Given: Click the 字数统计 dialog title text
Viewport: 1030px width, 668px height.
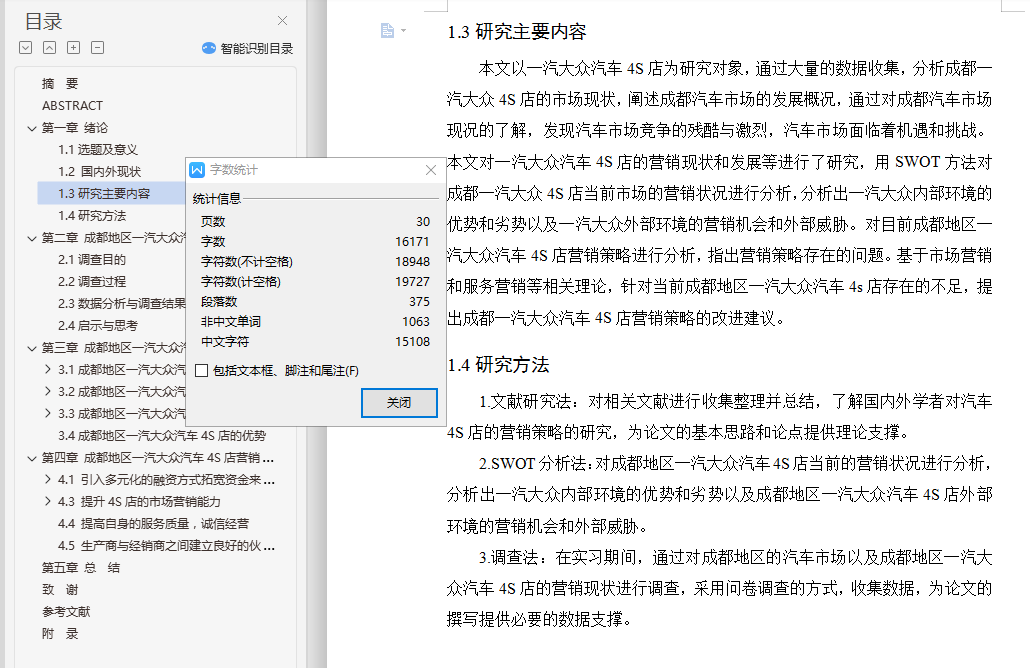Looking at the screenshot, I should click(x=234, y=171).
